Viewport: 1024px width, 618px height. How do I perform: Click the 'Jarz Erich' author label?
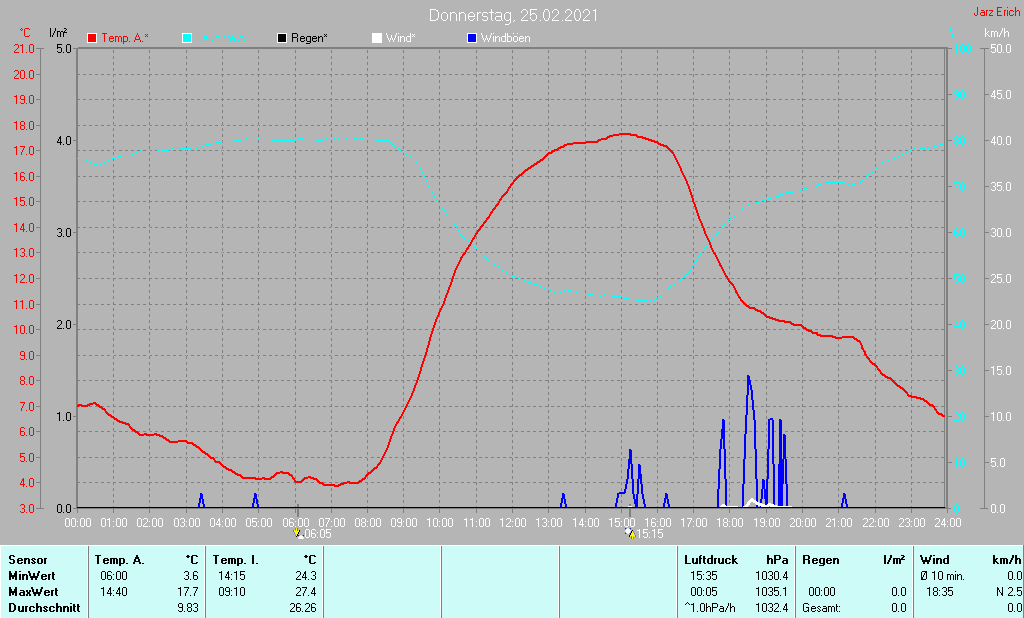(997, 12)
